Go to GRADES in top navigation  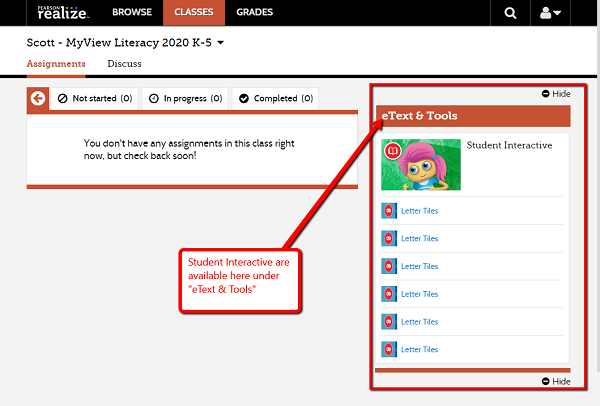tap(255, 13)
